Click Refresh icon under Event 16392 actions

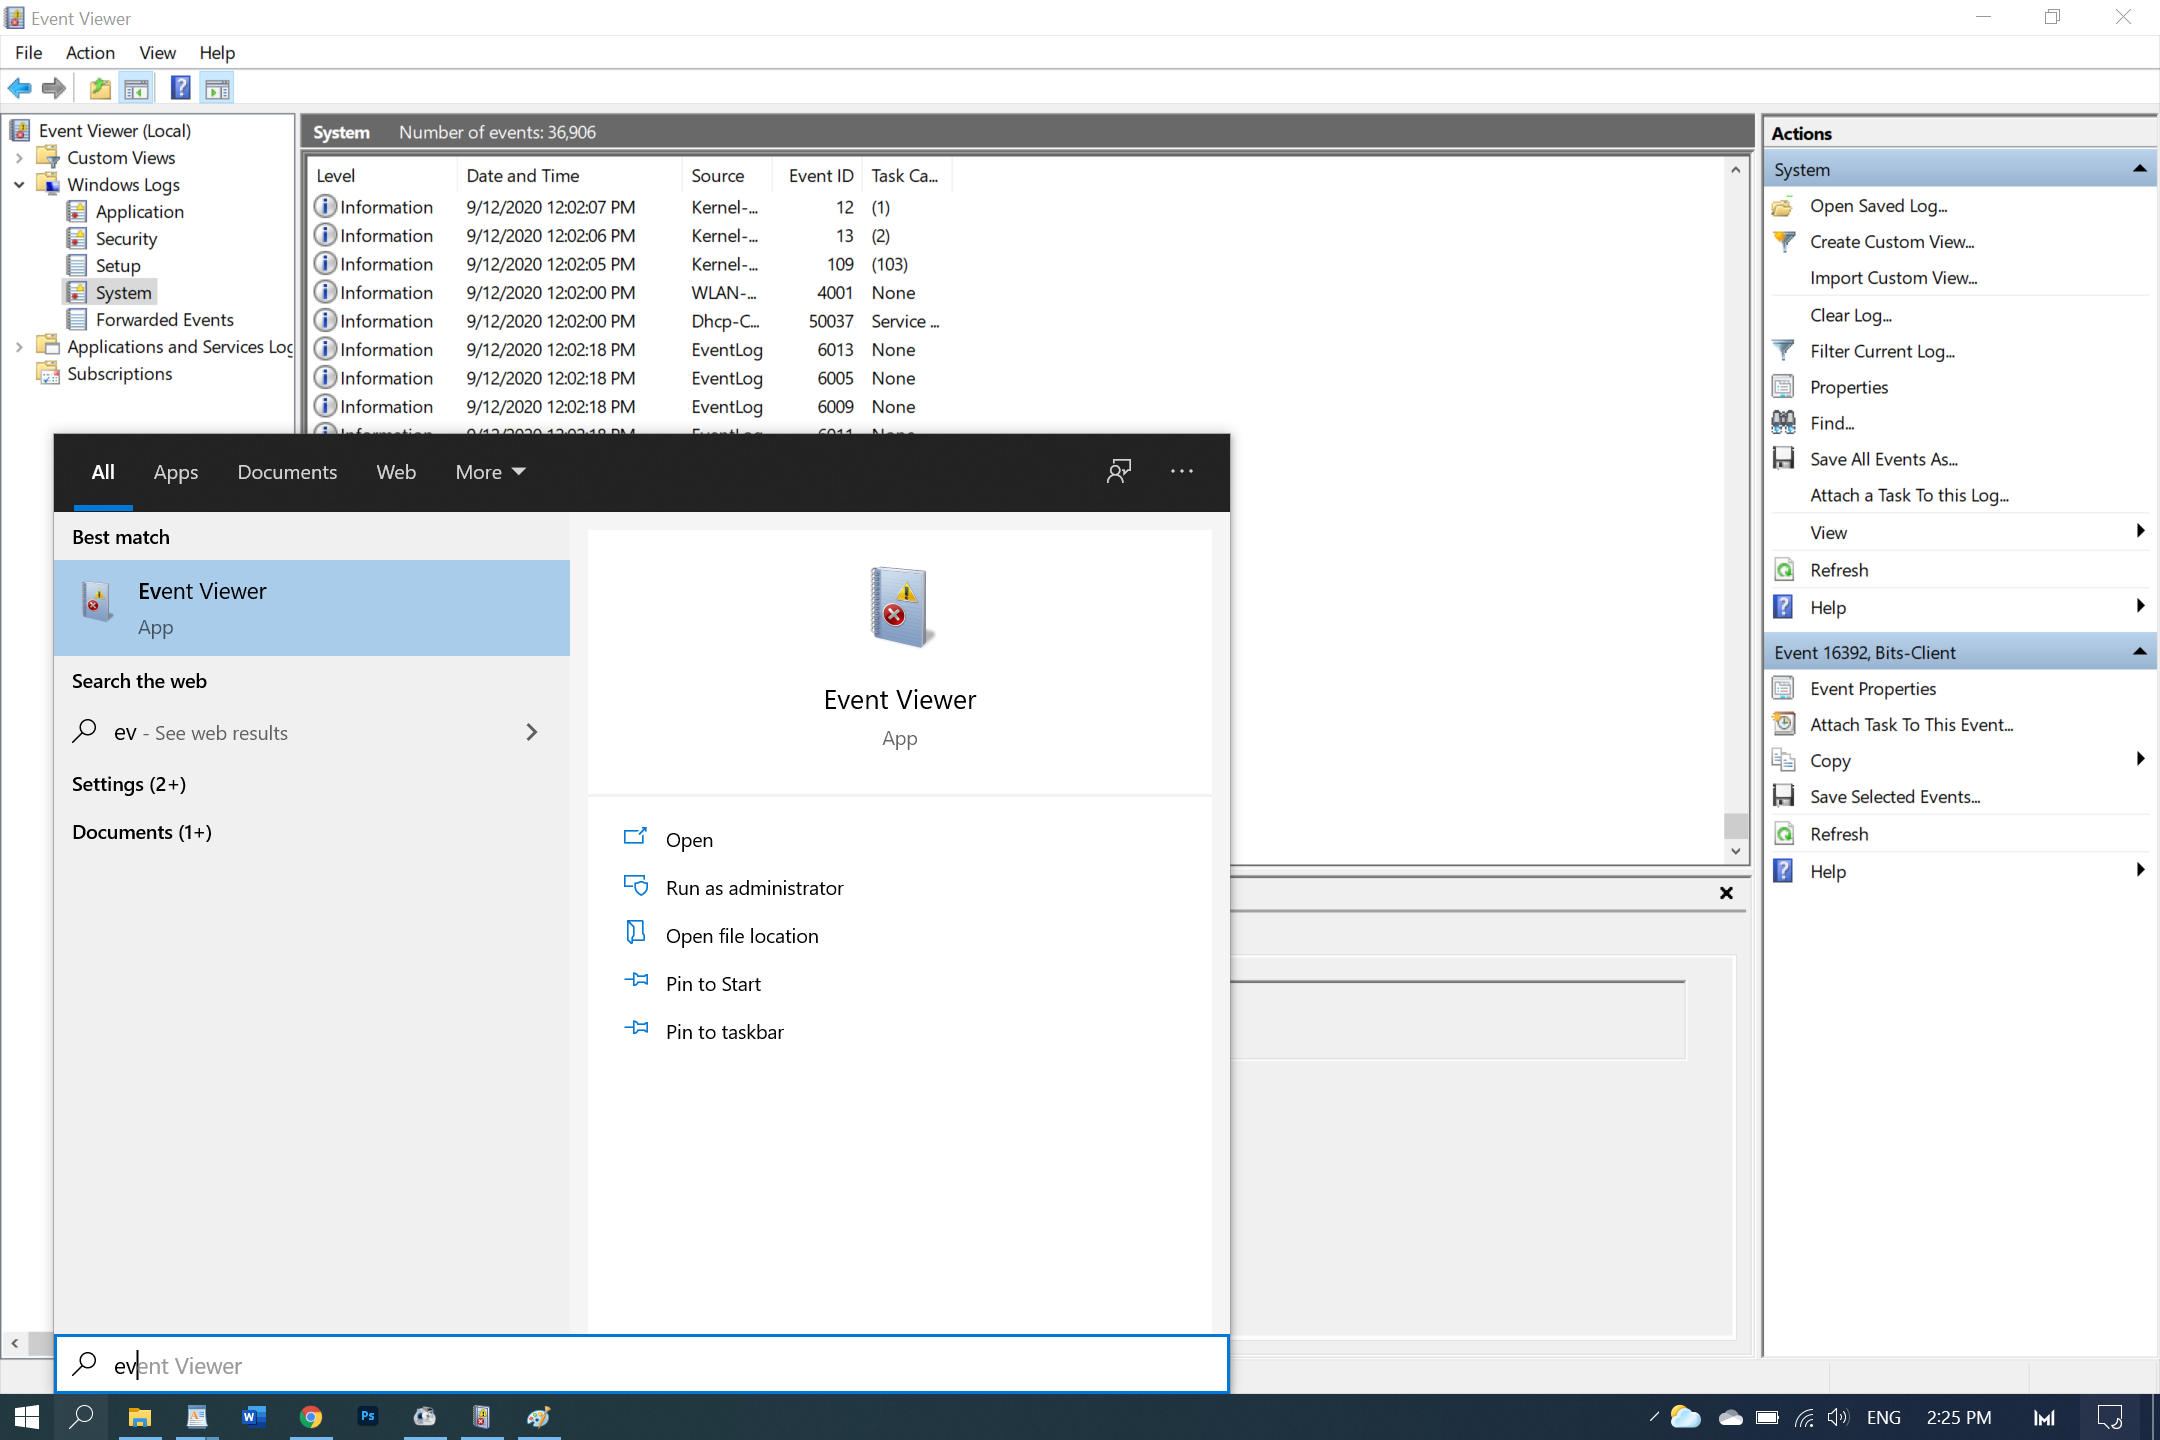[x=1783, y=834]
